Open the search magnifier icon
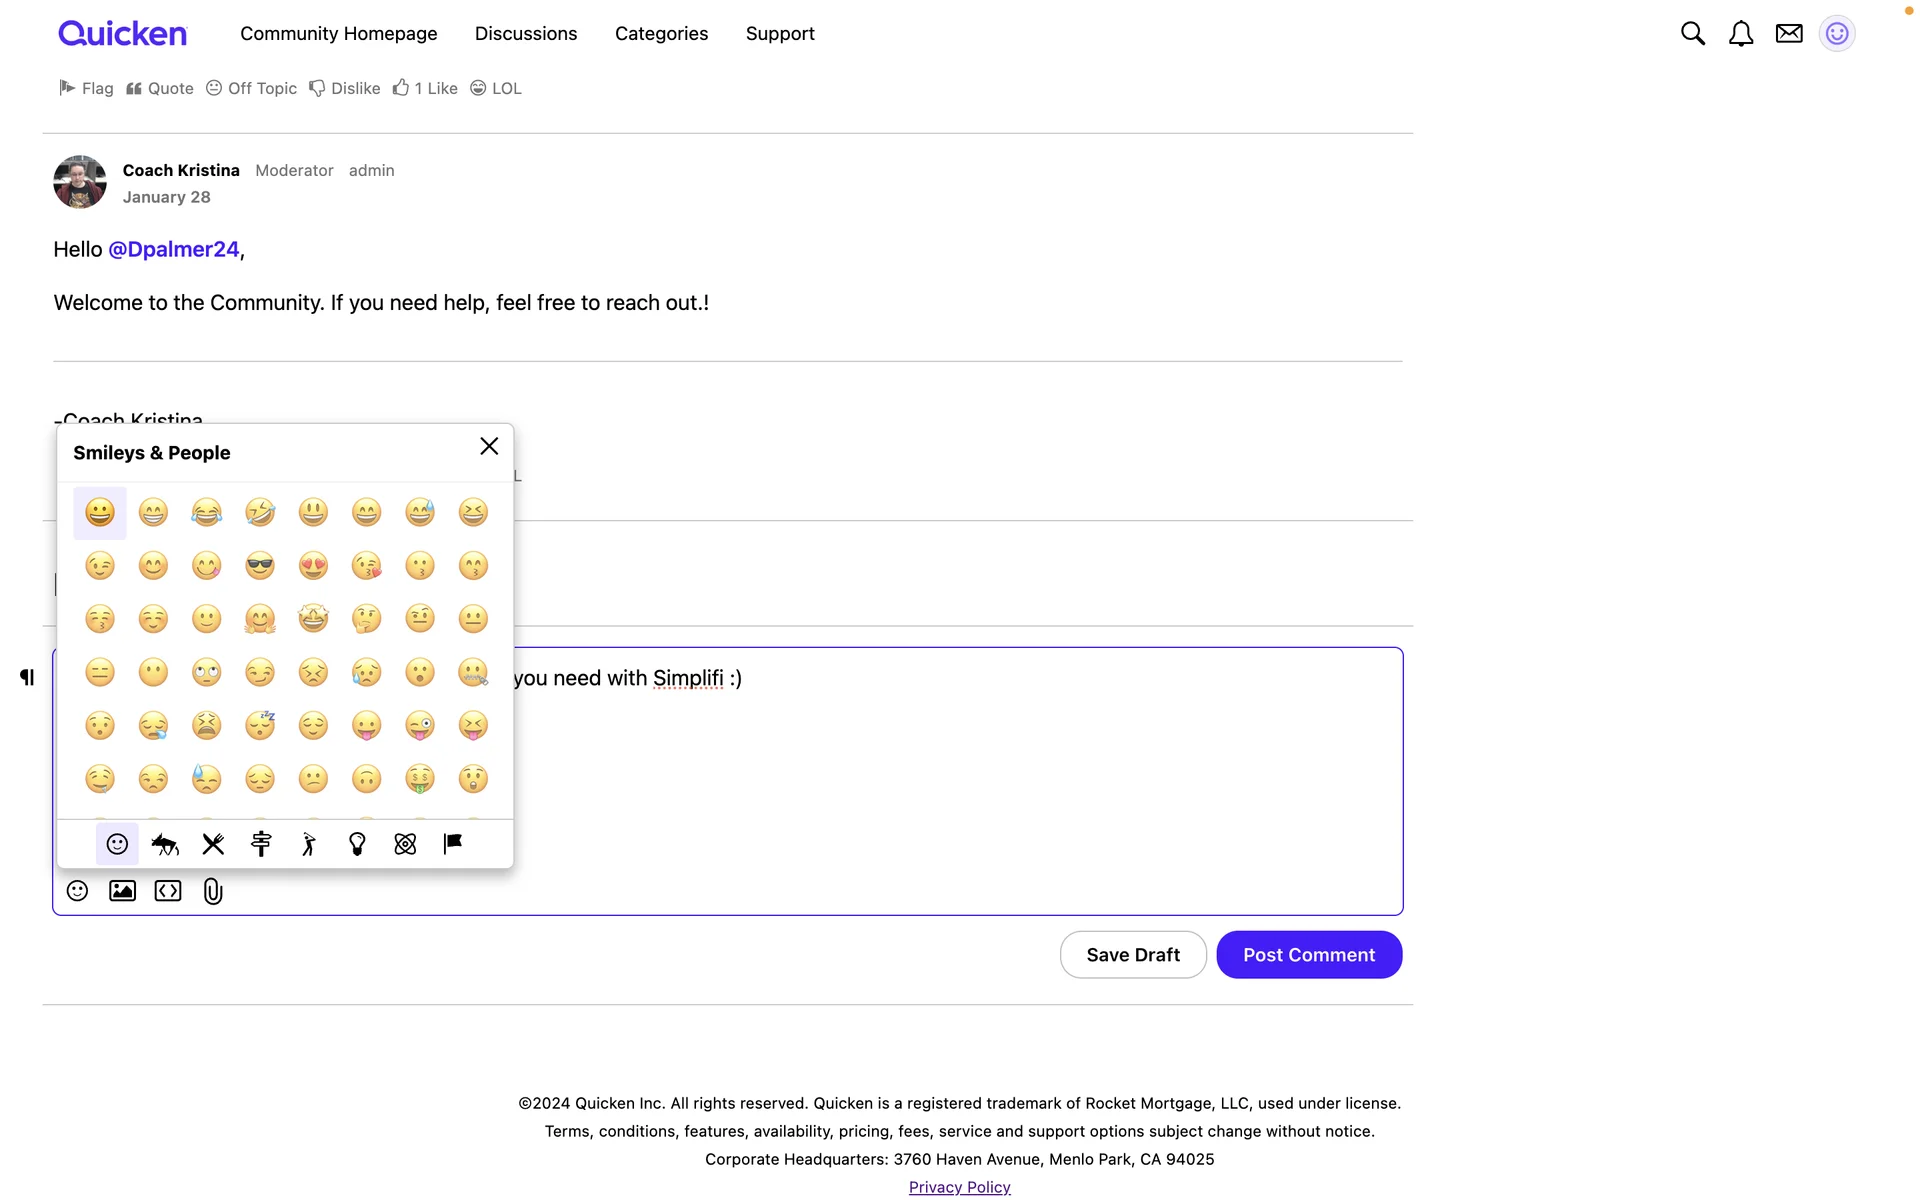The image size is (1920, 1200). [1692, 34]
